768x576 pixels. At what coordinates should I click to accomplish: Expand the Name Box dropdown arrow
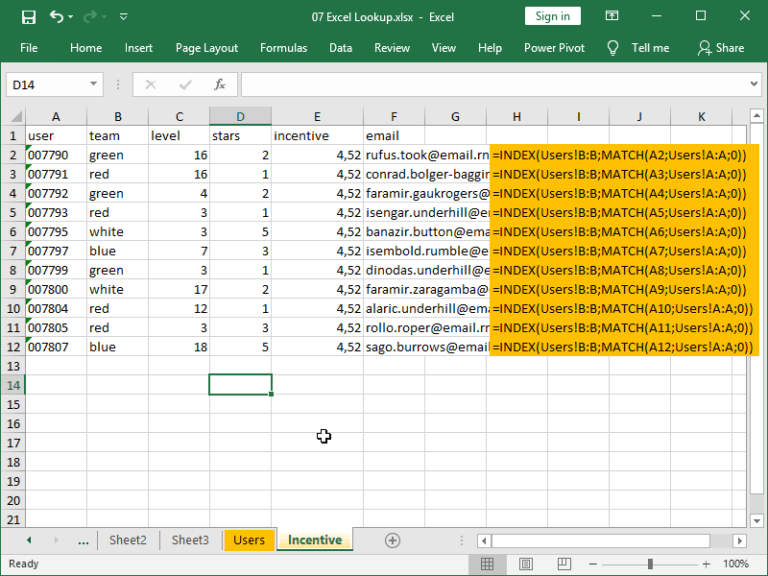93,84
